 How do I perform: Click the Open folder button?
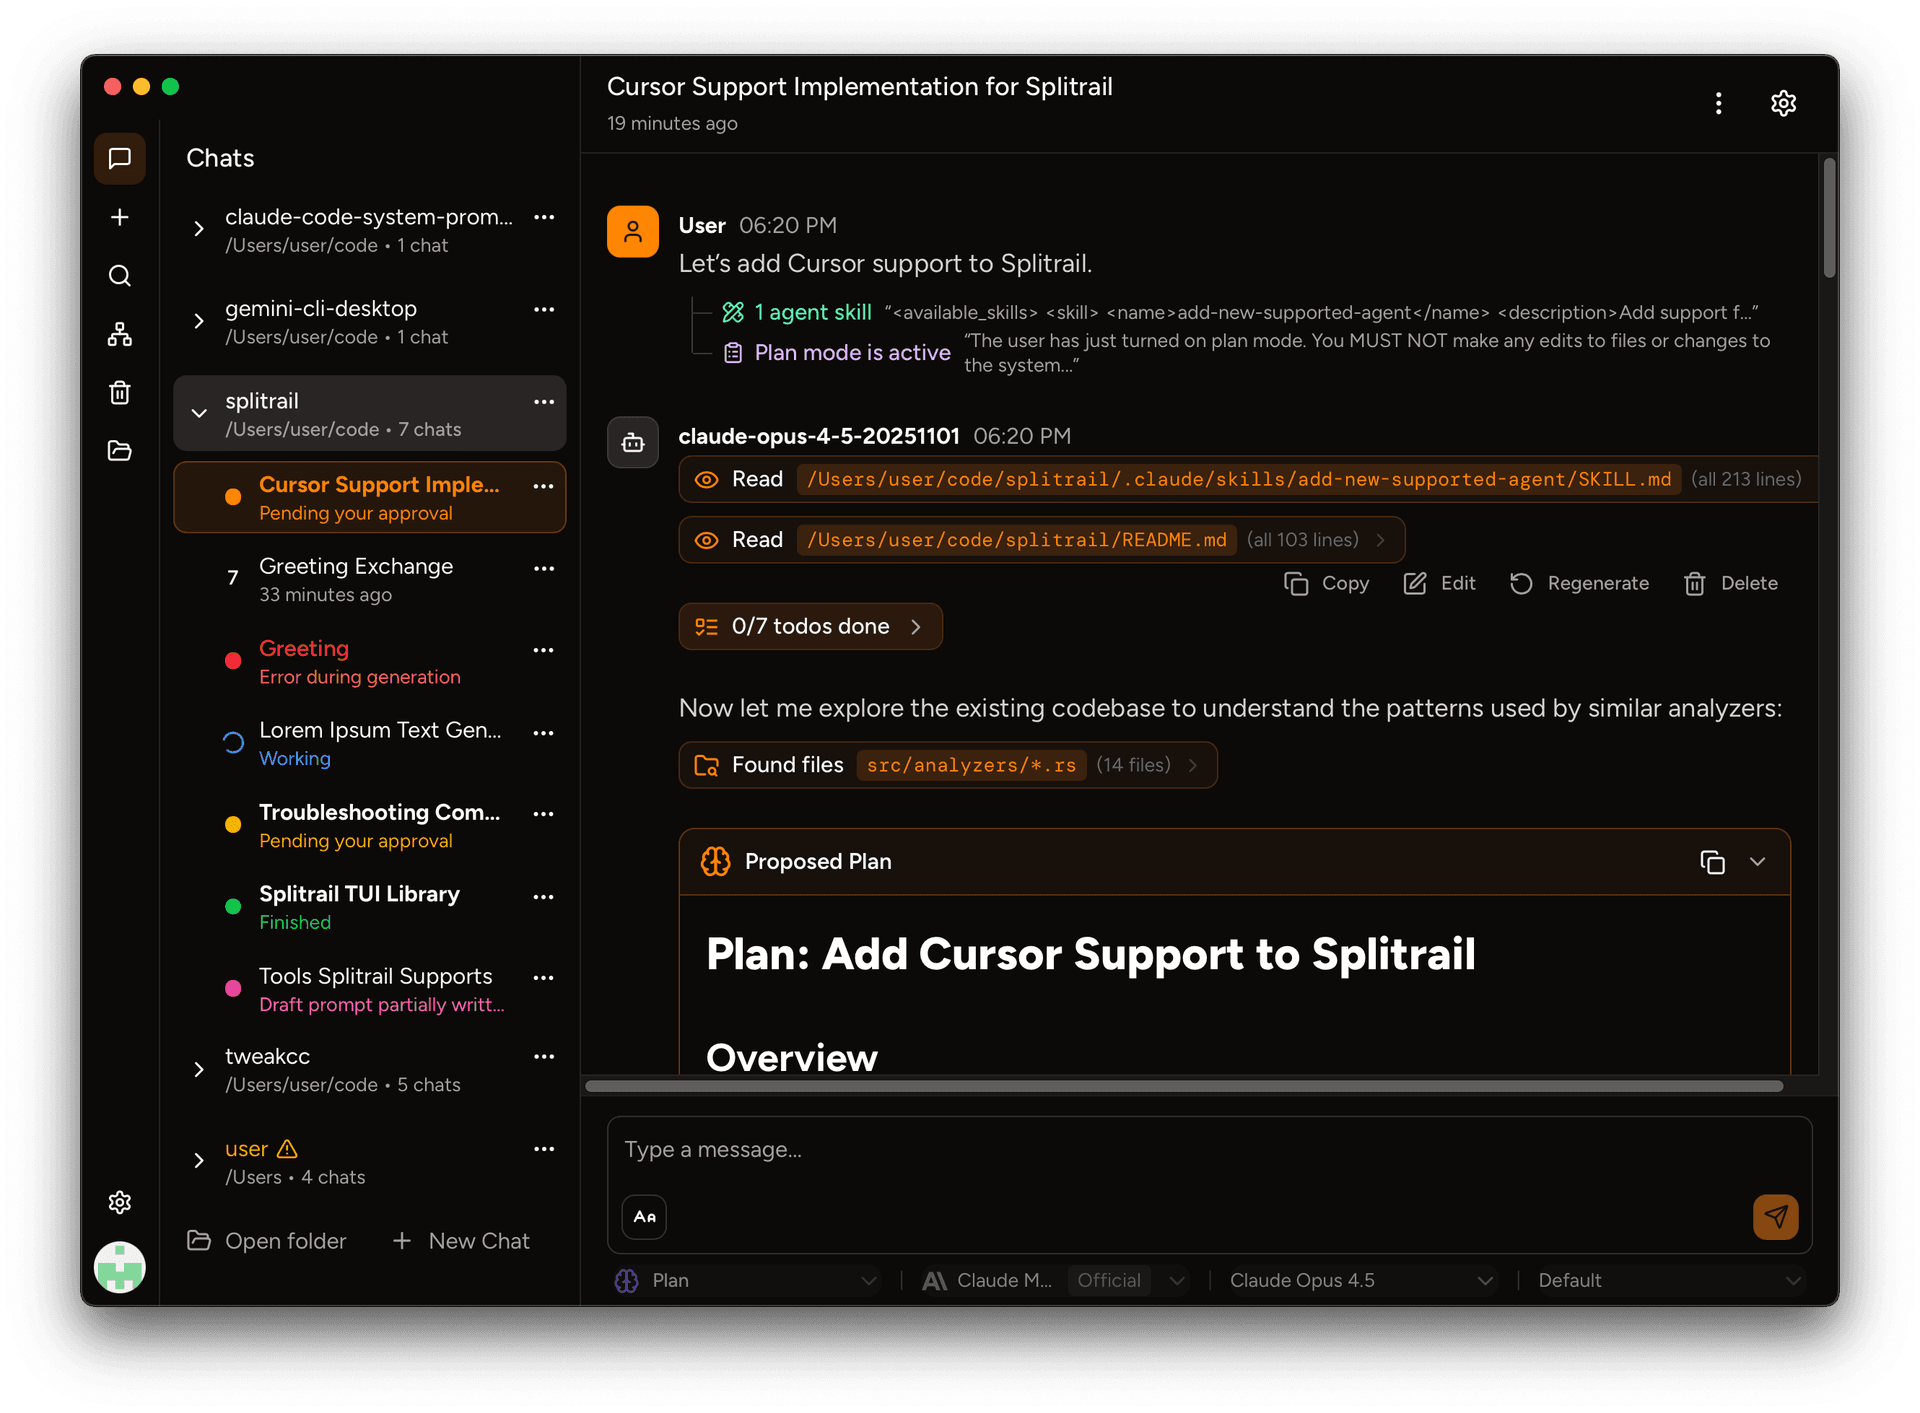pos(267,1241)
